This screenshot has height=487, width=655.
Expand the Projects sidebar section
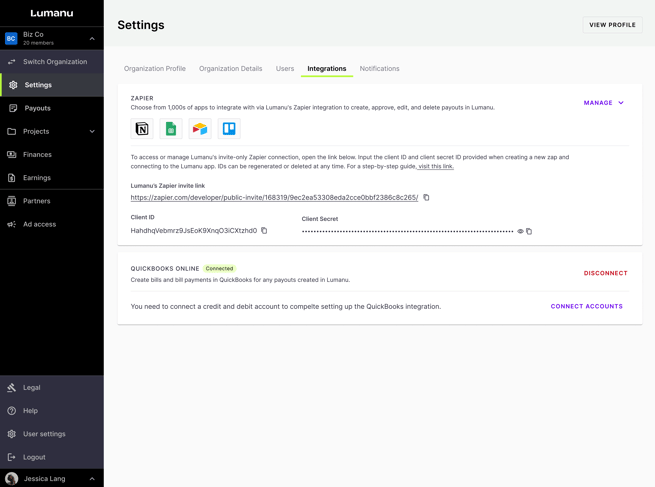(92, 131)
